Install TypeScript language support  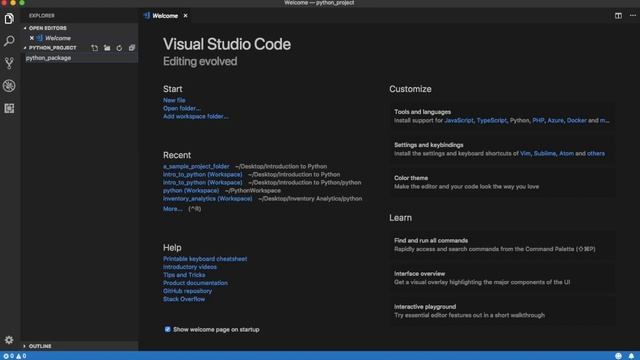pyautogui.click(x=491, y=120)
